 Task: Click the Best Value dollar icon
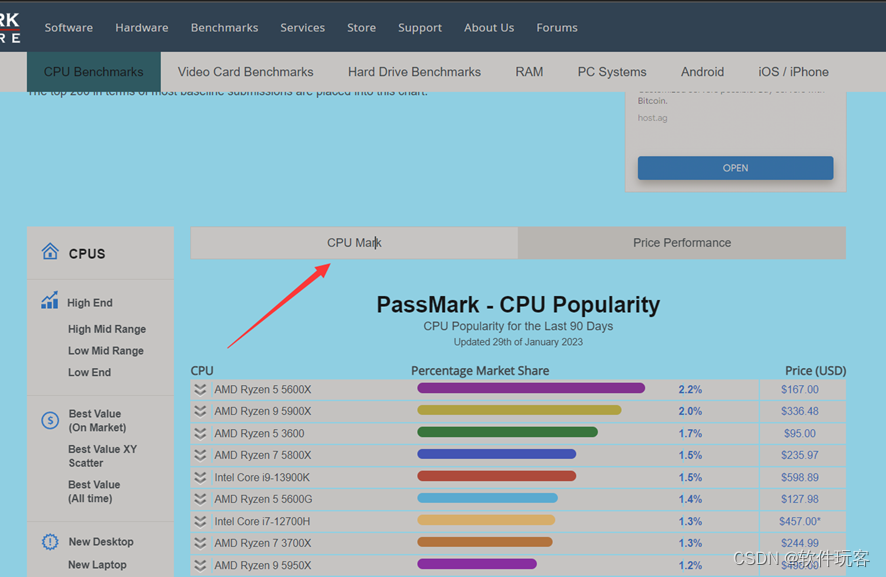click(x=50, y=420)
